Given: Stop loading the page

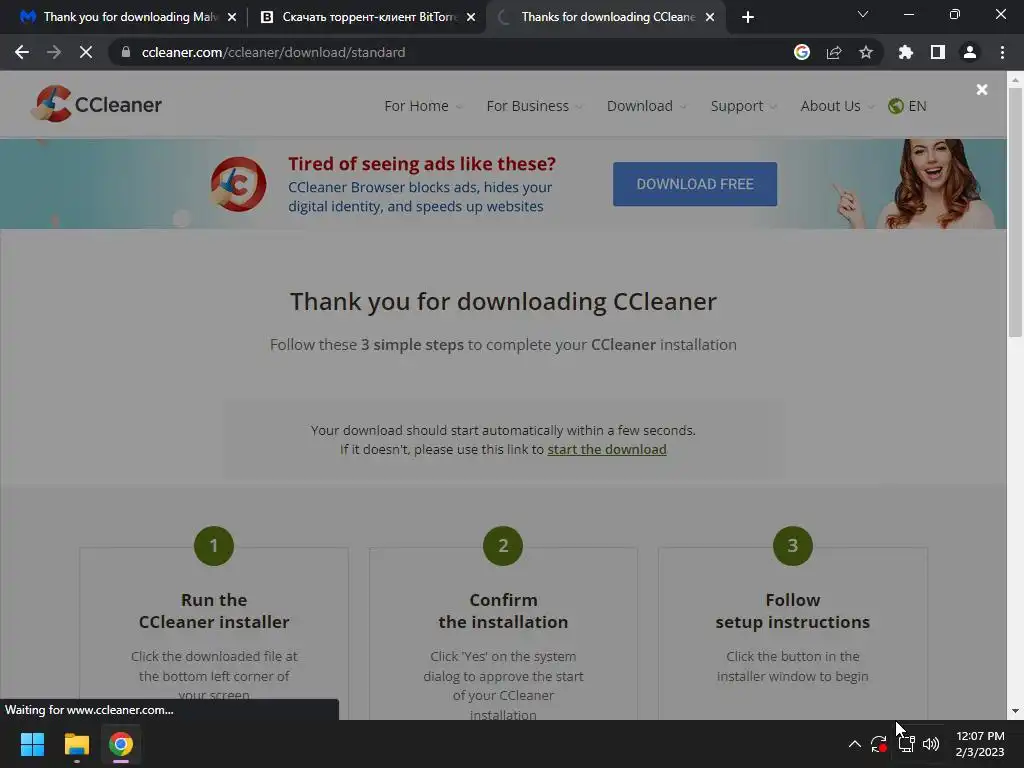Looking at the screenshot, I should click(86, 52).
